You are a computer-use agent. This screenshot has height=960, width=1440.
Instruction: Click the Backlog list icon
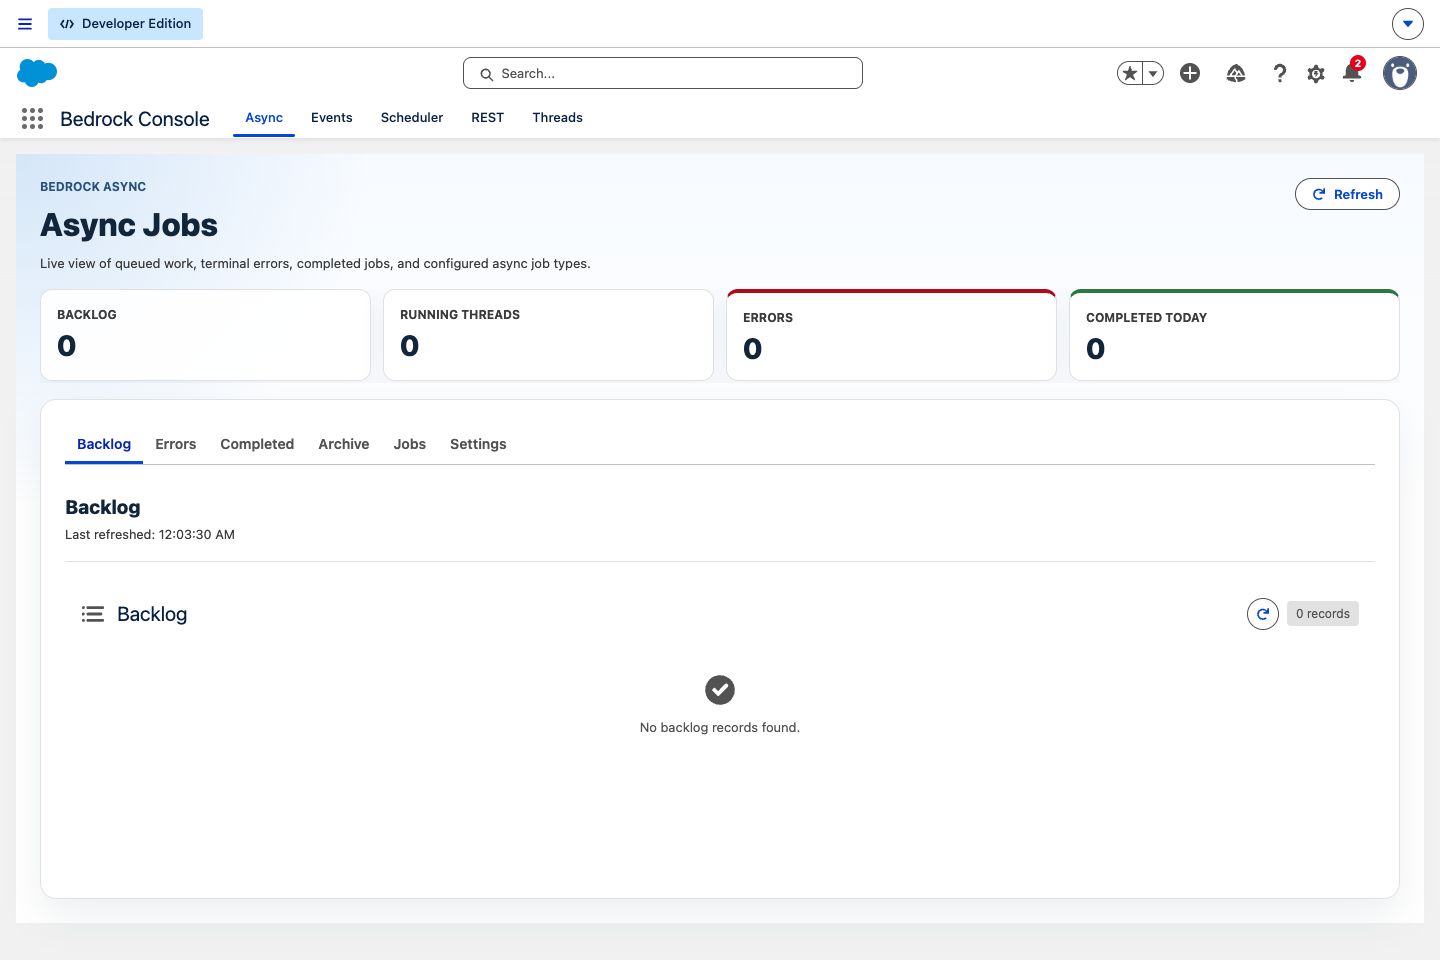[93, 614]
